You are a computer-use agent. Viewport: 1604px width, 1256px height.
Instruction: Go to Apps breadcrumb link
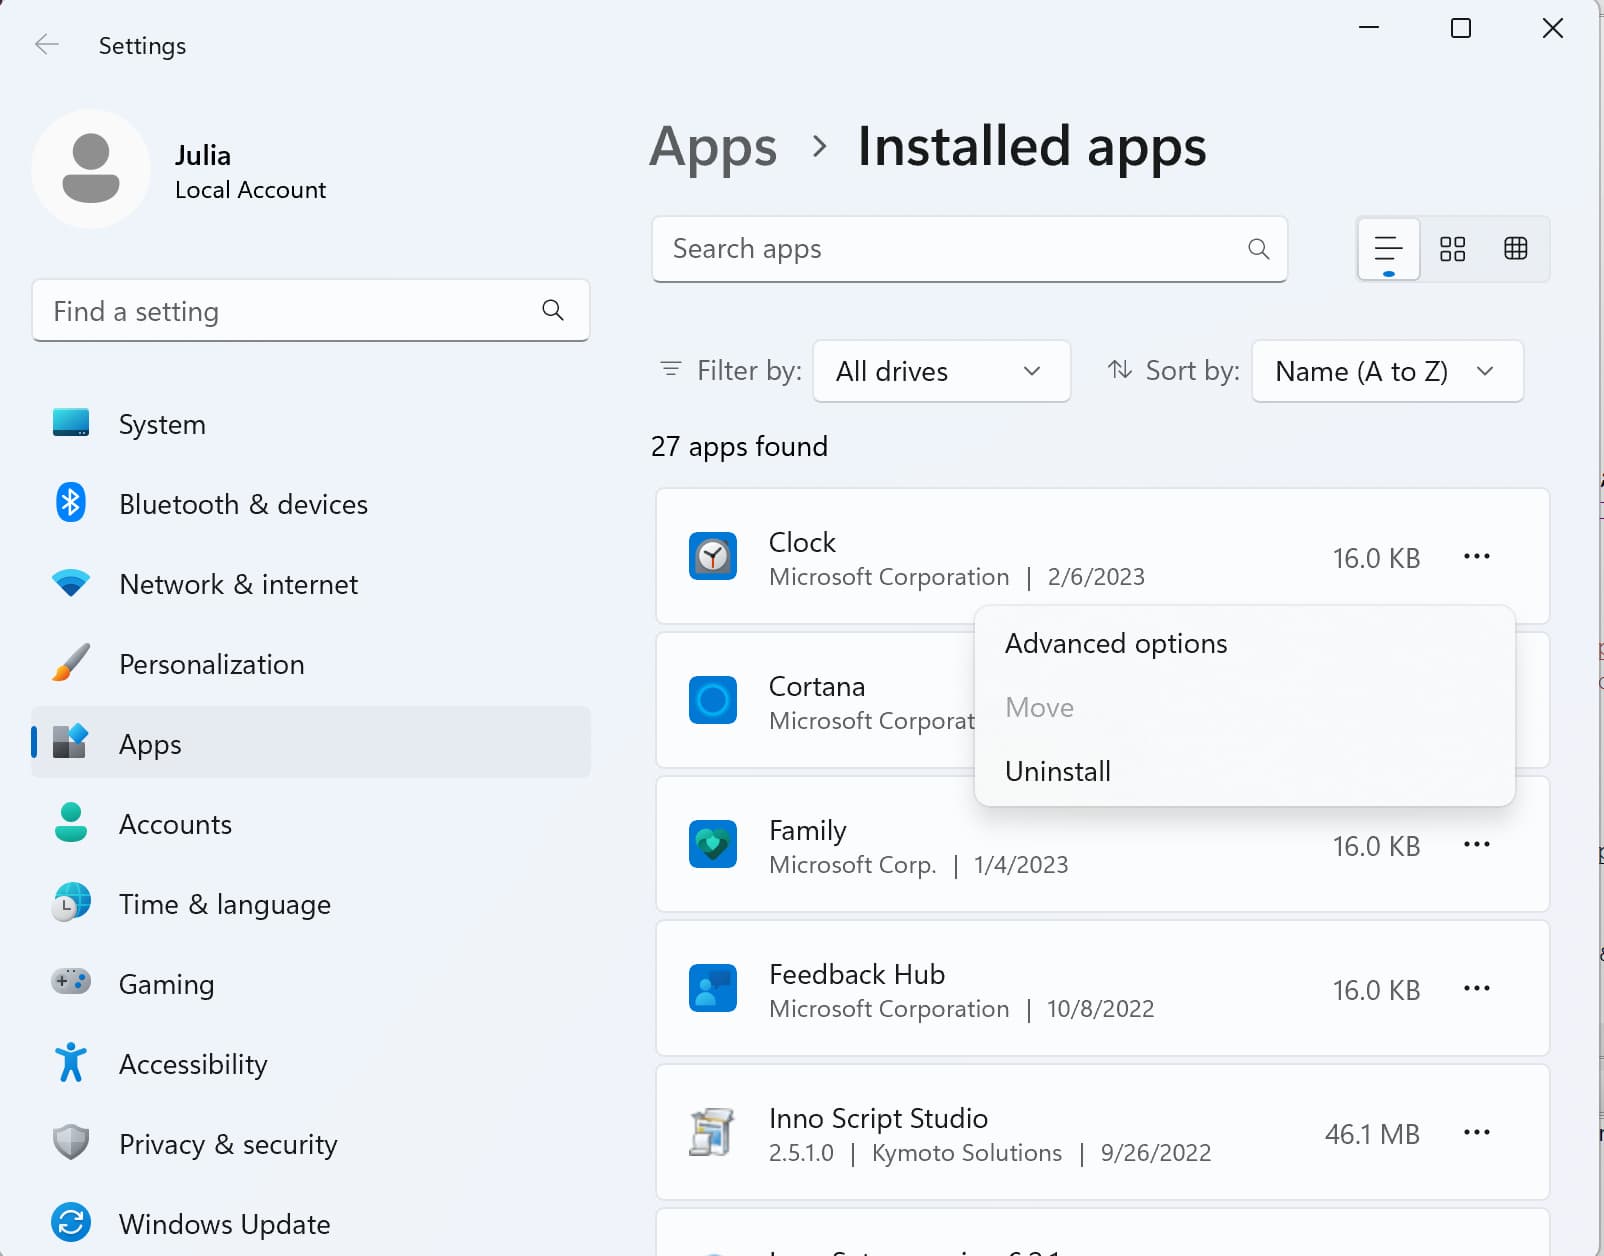pyautogui.click(x=713, y=147)
